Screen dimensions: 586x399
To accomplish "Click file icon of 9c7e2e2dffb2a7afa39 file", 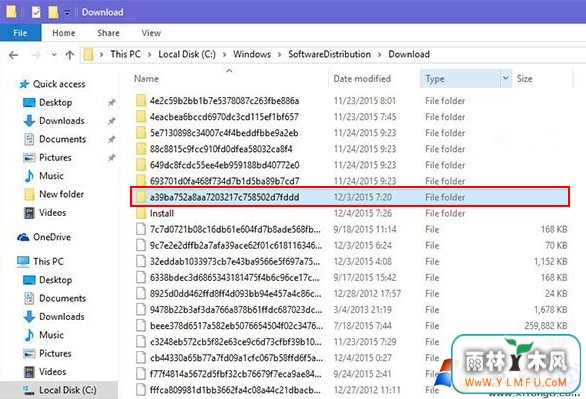I will click(141, 245).
